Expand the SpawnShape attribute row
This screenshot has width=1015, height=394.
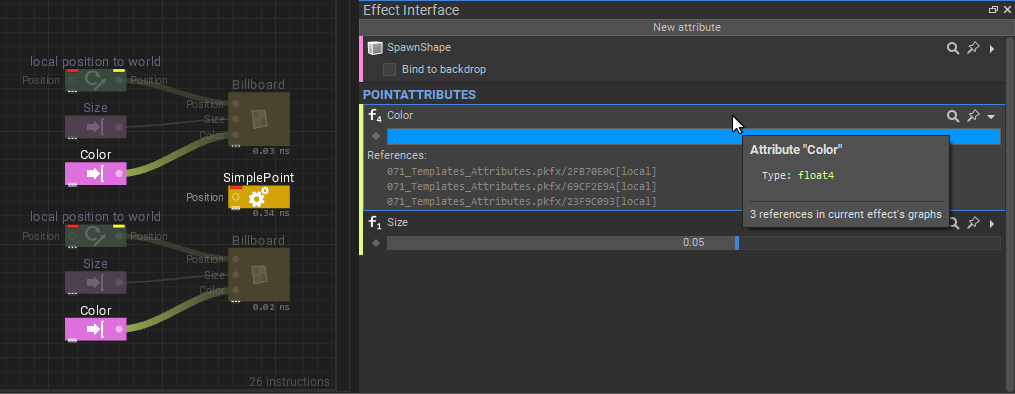pos(992,49)
